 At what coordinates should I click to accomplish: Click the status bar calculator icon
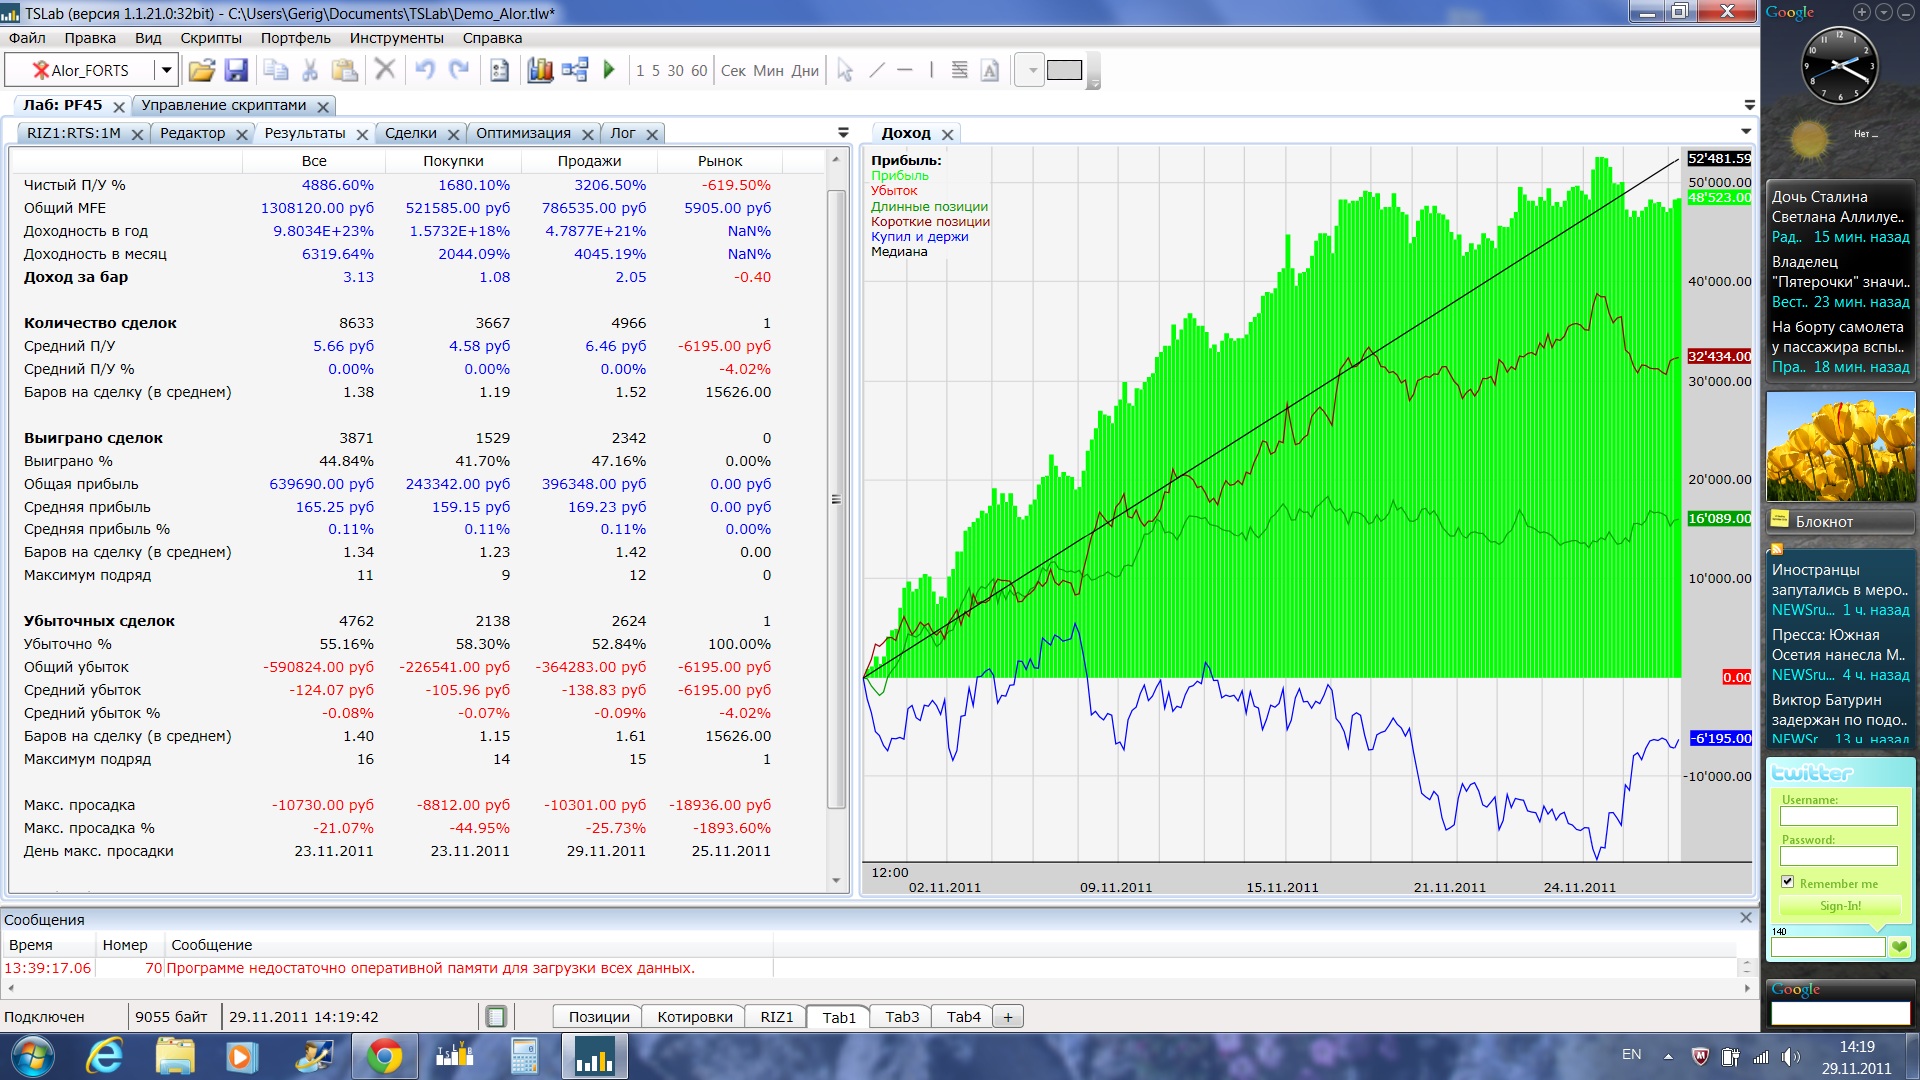[x=496, y=1017]
